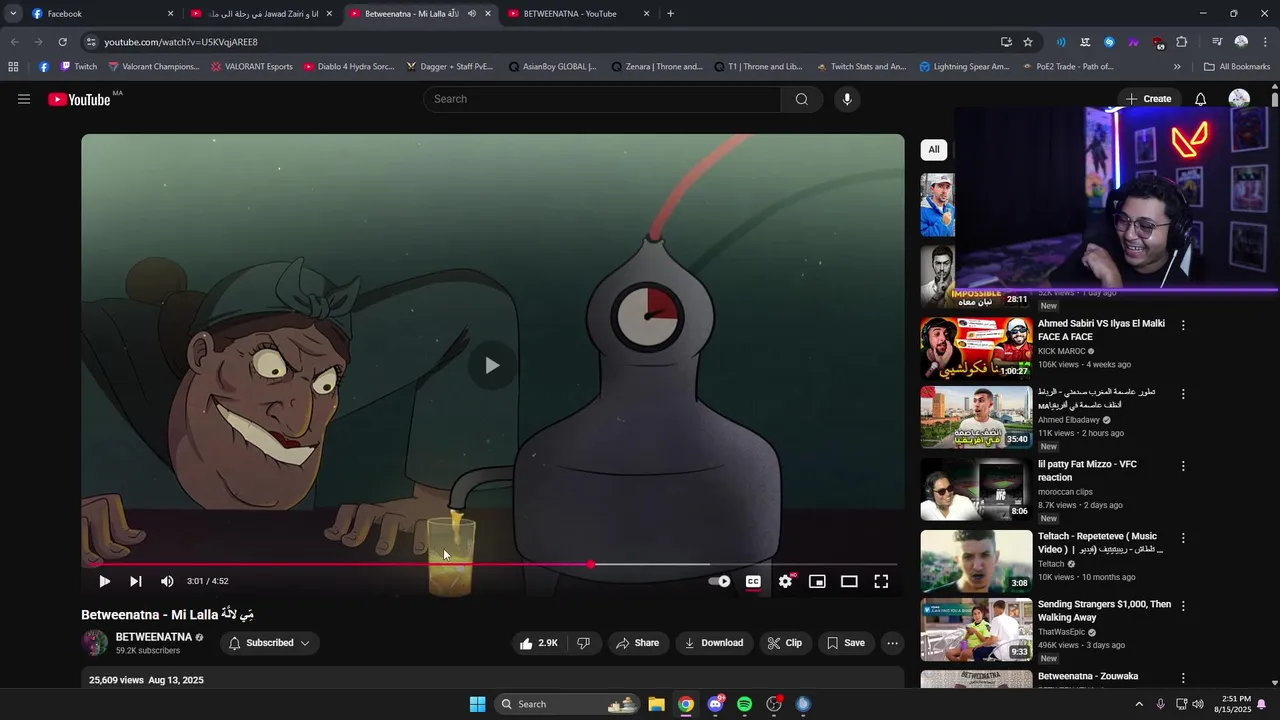This screenshot has height=720, width=1280.
Task: Create a Clip from the video
Action: click(x=785, y=643)
